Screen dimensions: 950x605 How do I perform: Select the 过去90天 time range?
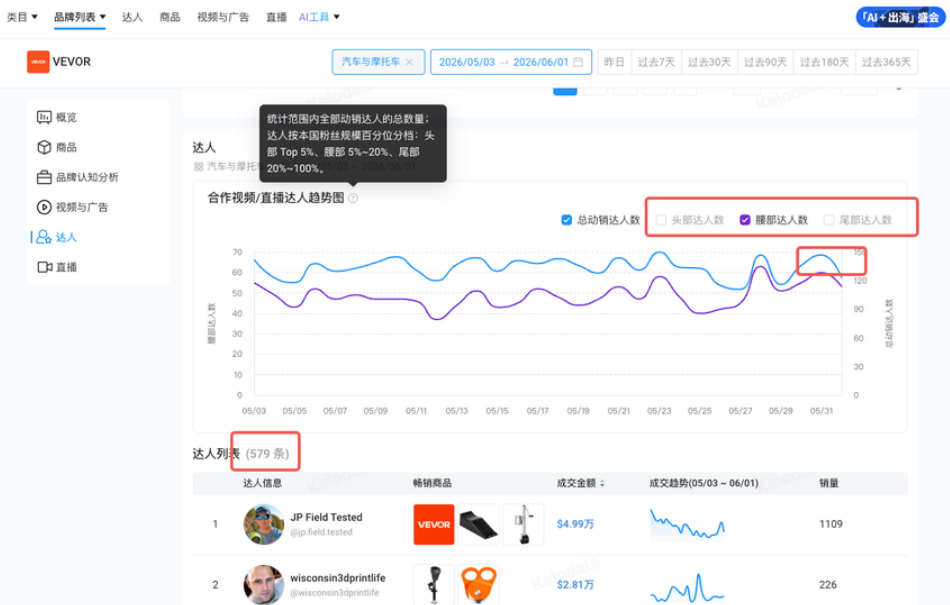765,62
